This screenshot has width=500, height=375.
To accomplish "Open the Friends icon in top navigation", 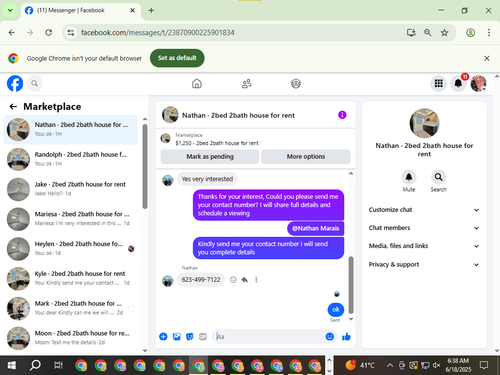I will tap(247, 83).
